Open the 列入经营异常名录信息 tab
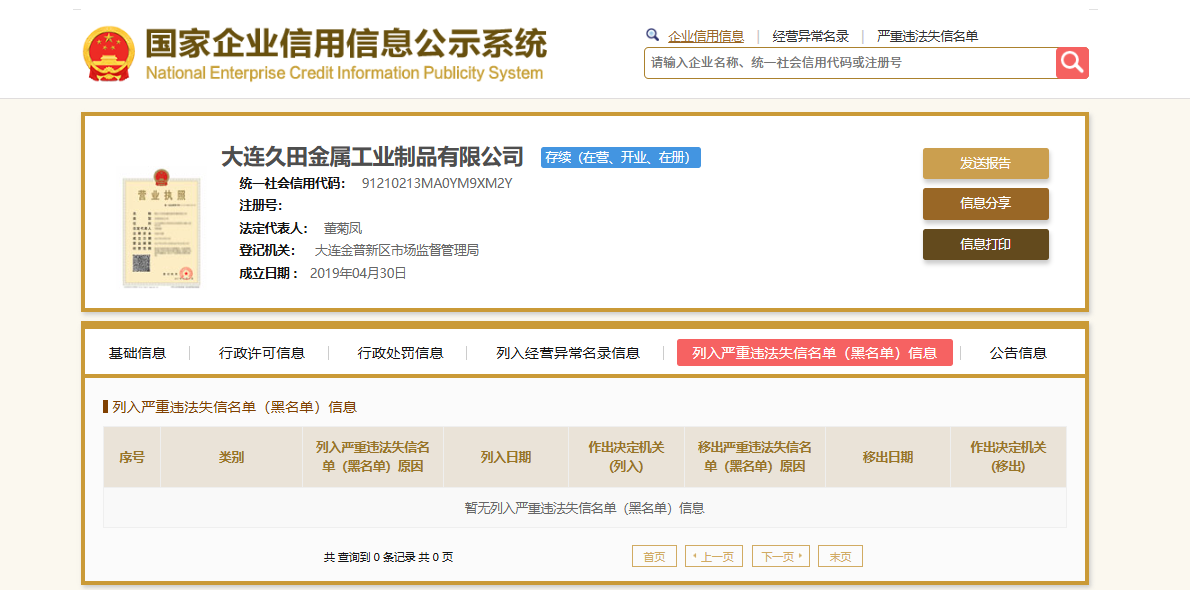 click(x=568, y=353)
